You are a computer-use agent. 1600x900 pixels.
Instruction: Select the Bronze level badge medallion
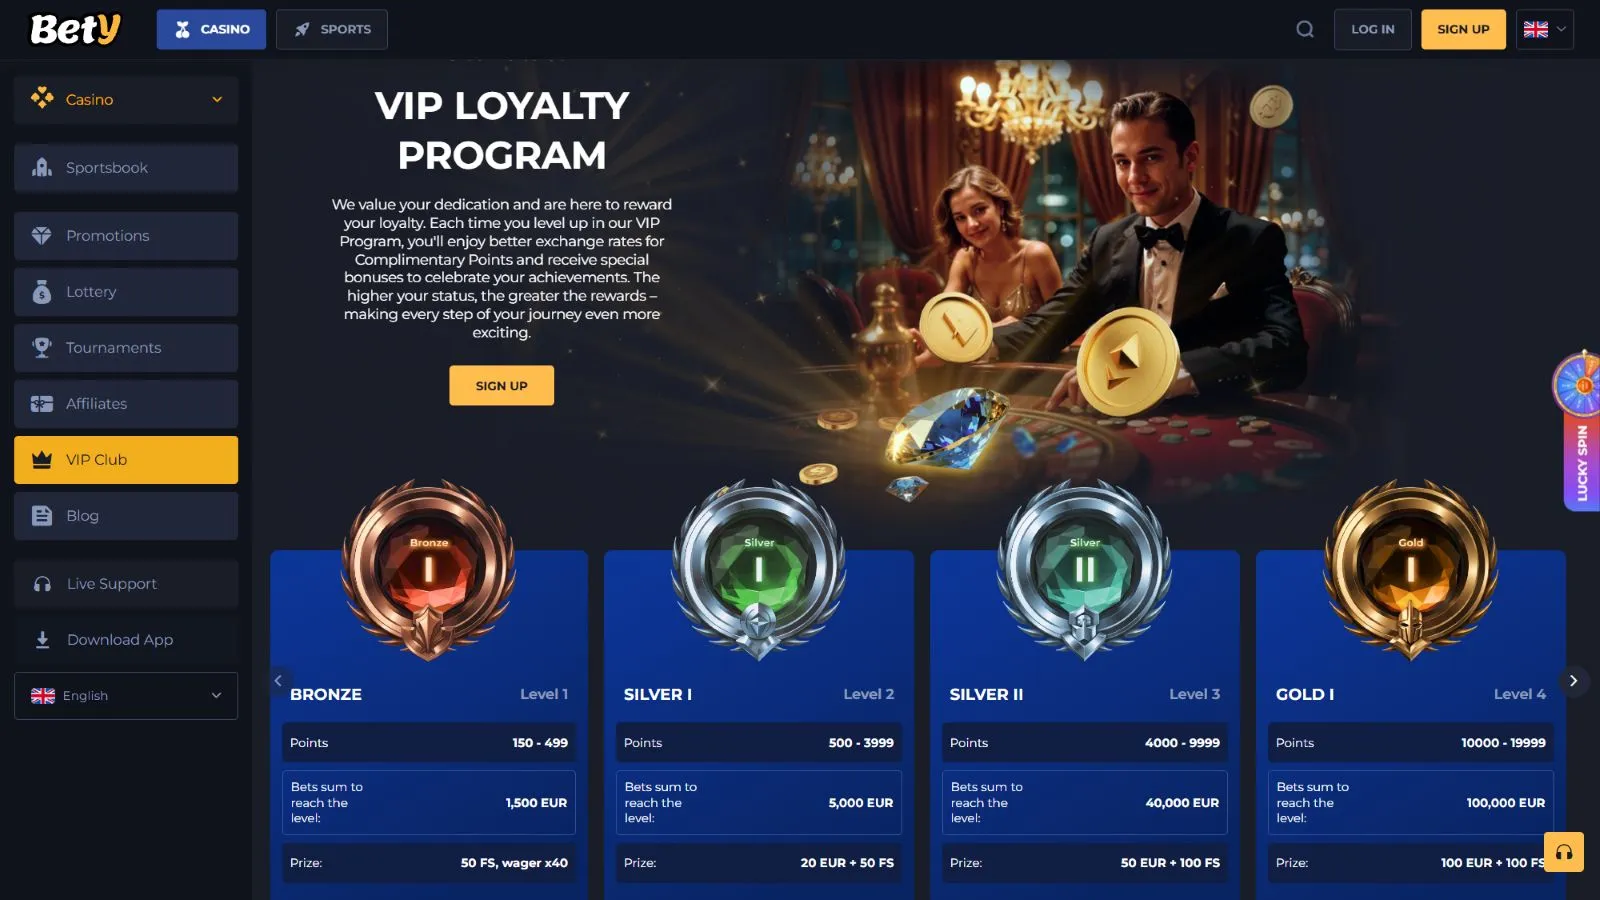pyautogui.click(x=429, y=569)
